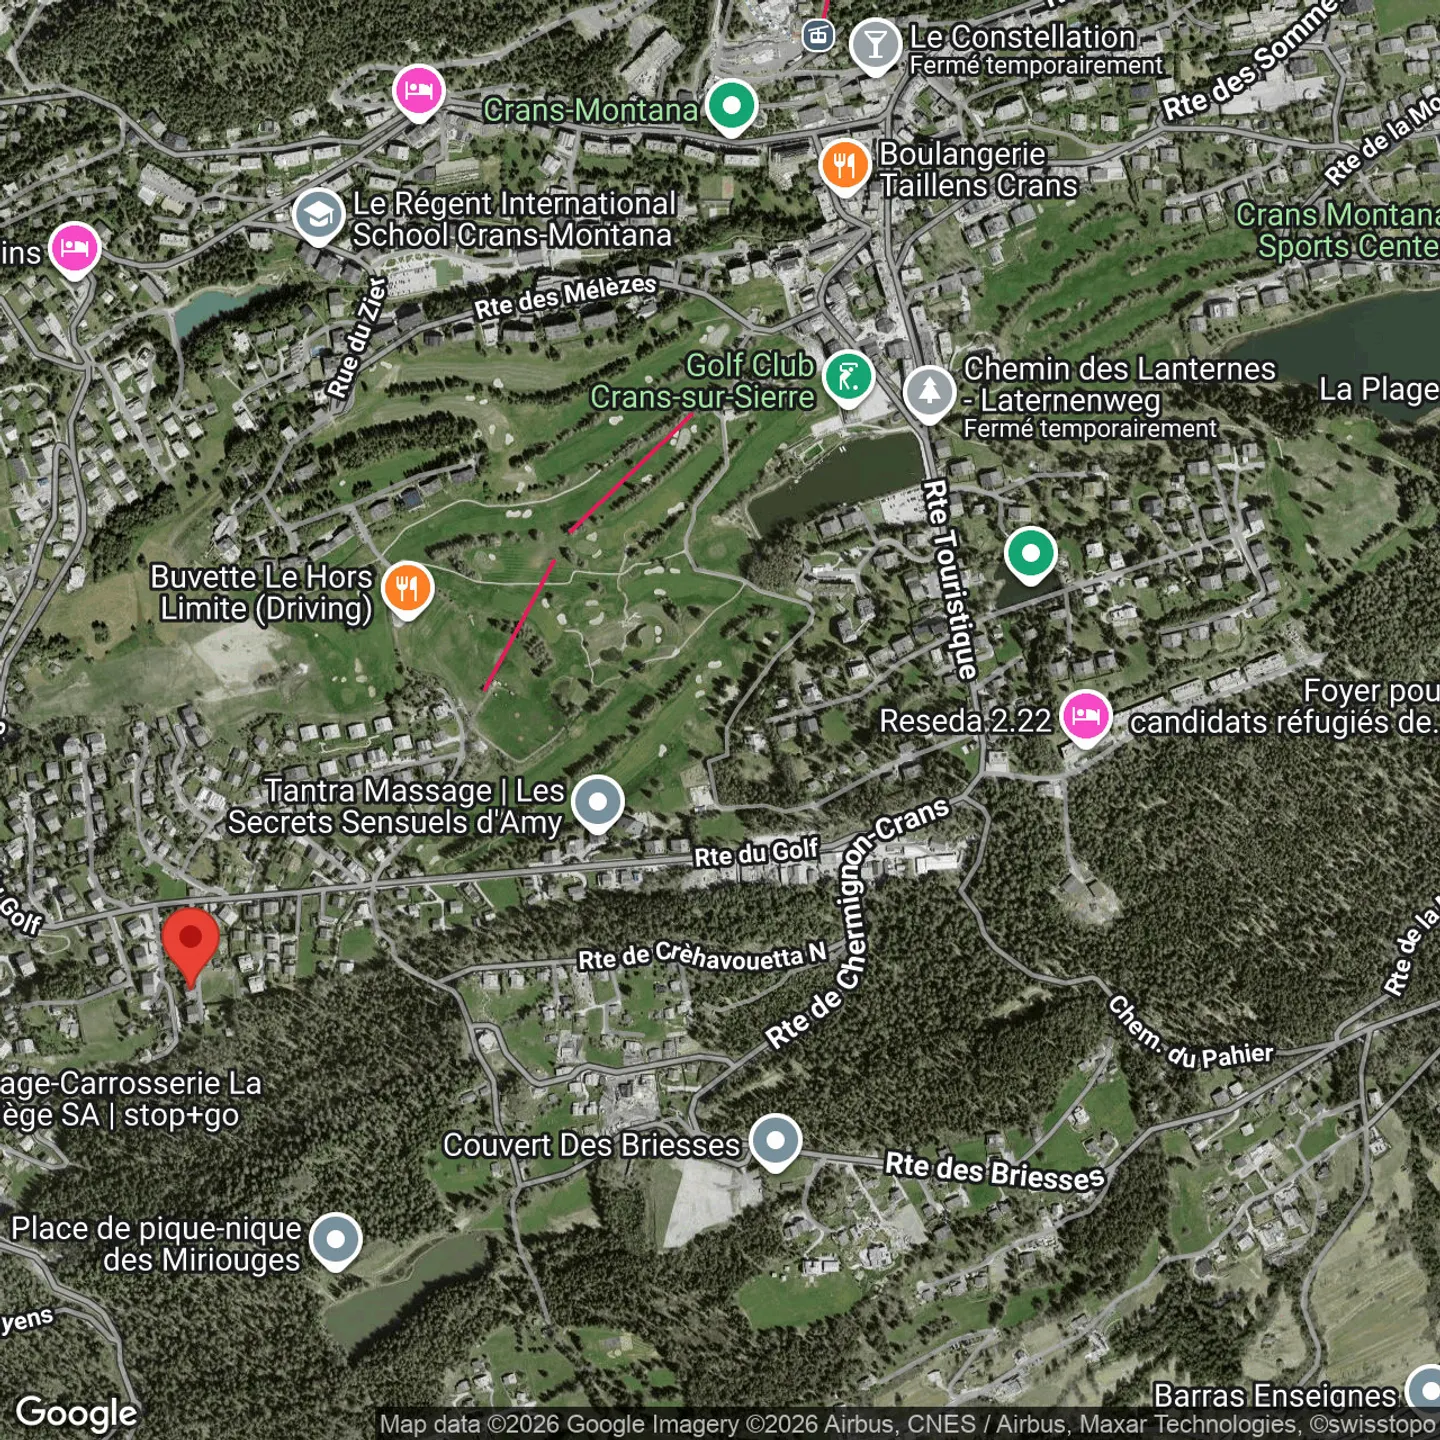Open Buvette Le Hors Limite restaurant icon
Viewport: 1440px width, 1440px height.
[x=407, y=590]
